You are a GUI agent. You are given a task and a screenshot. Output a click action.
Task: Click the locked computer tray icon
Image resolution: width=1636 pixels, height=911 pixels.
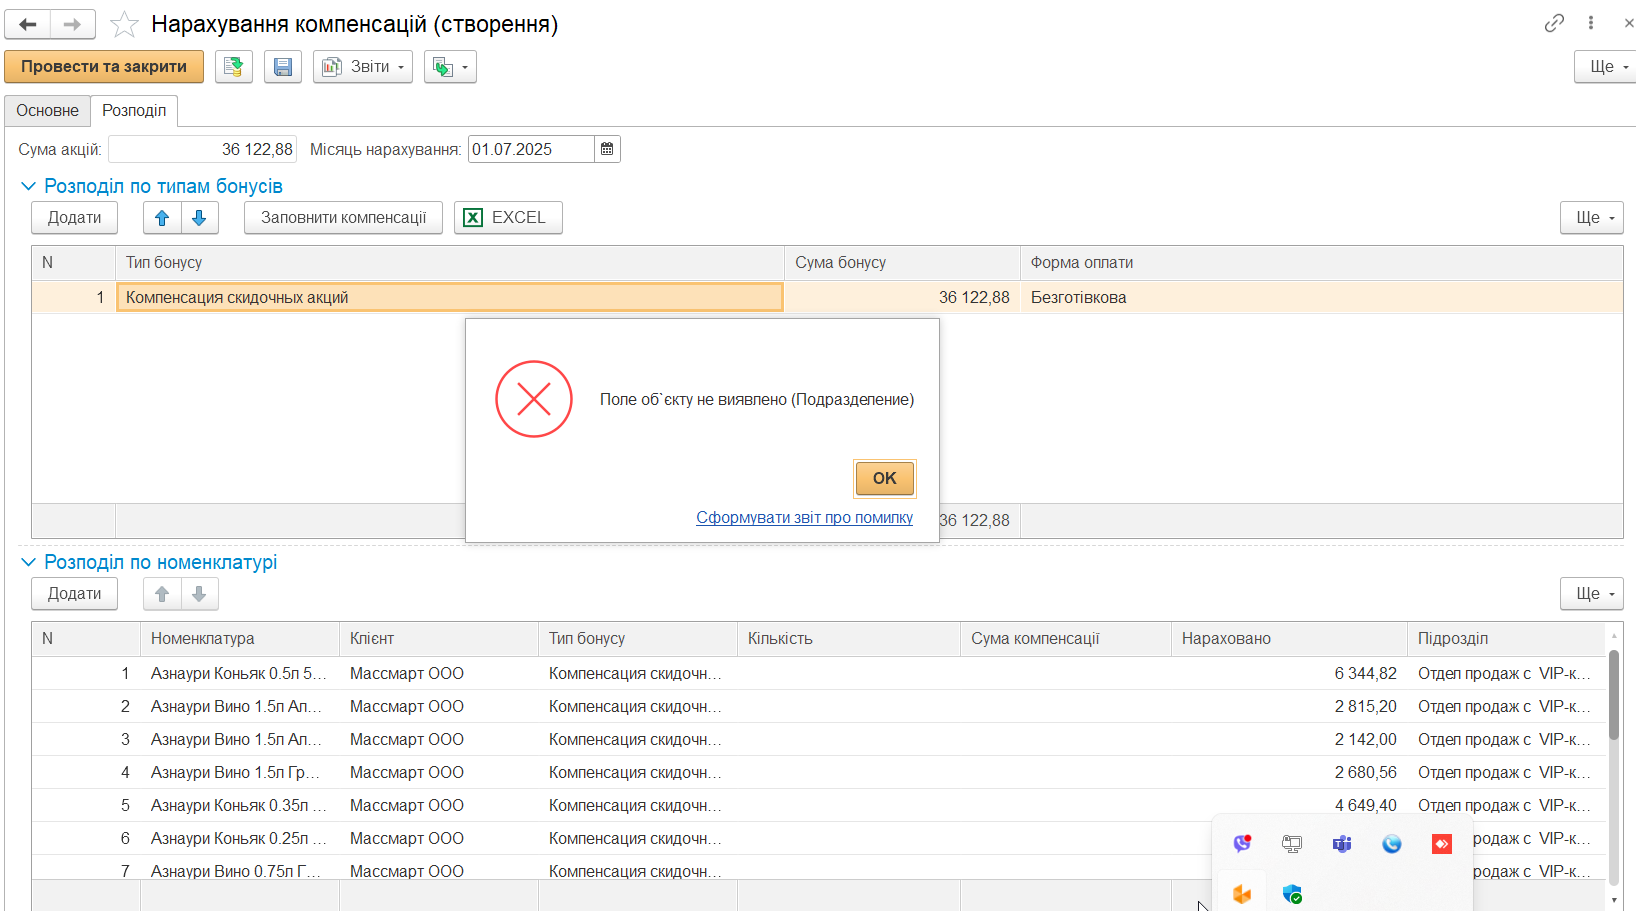pos(1292,844)
